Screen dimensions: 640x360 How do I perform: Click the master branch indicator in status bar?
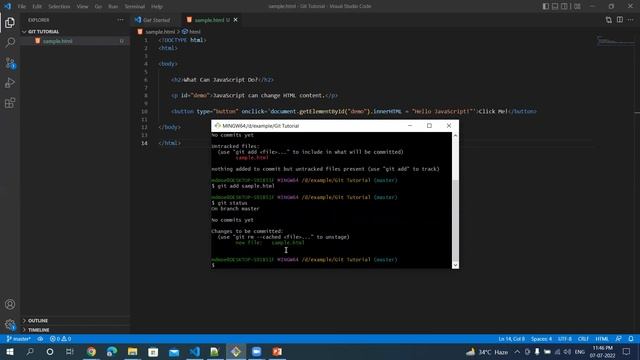18,339
